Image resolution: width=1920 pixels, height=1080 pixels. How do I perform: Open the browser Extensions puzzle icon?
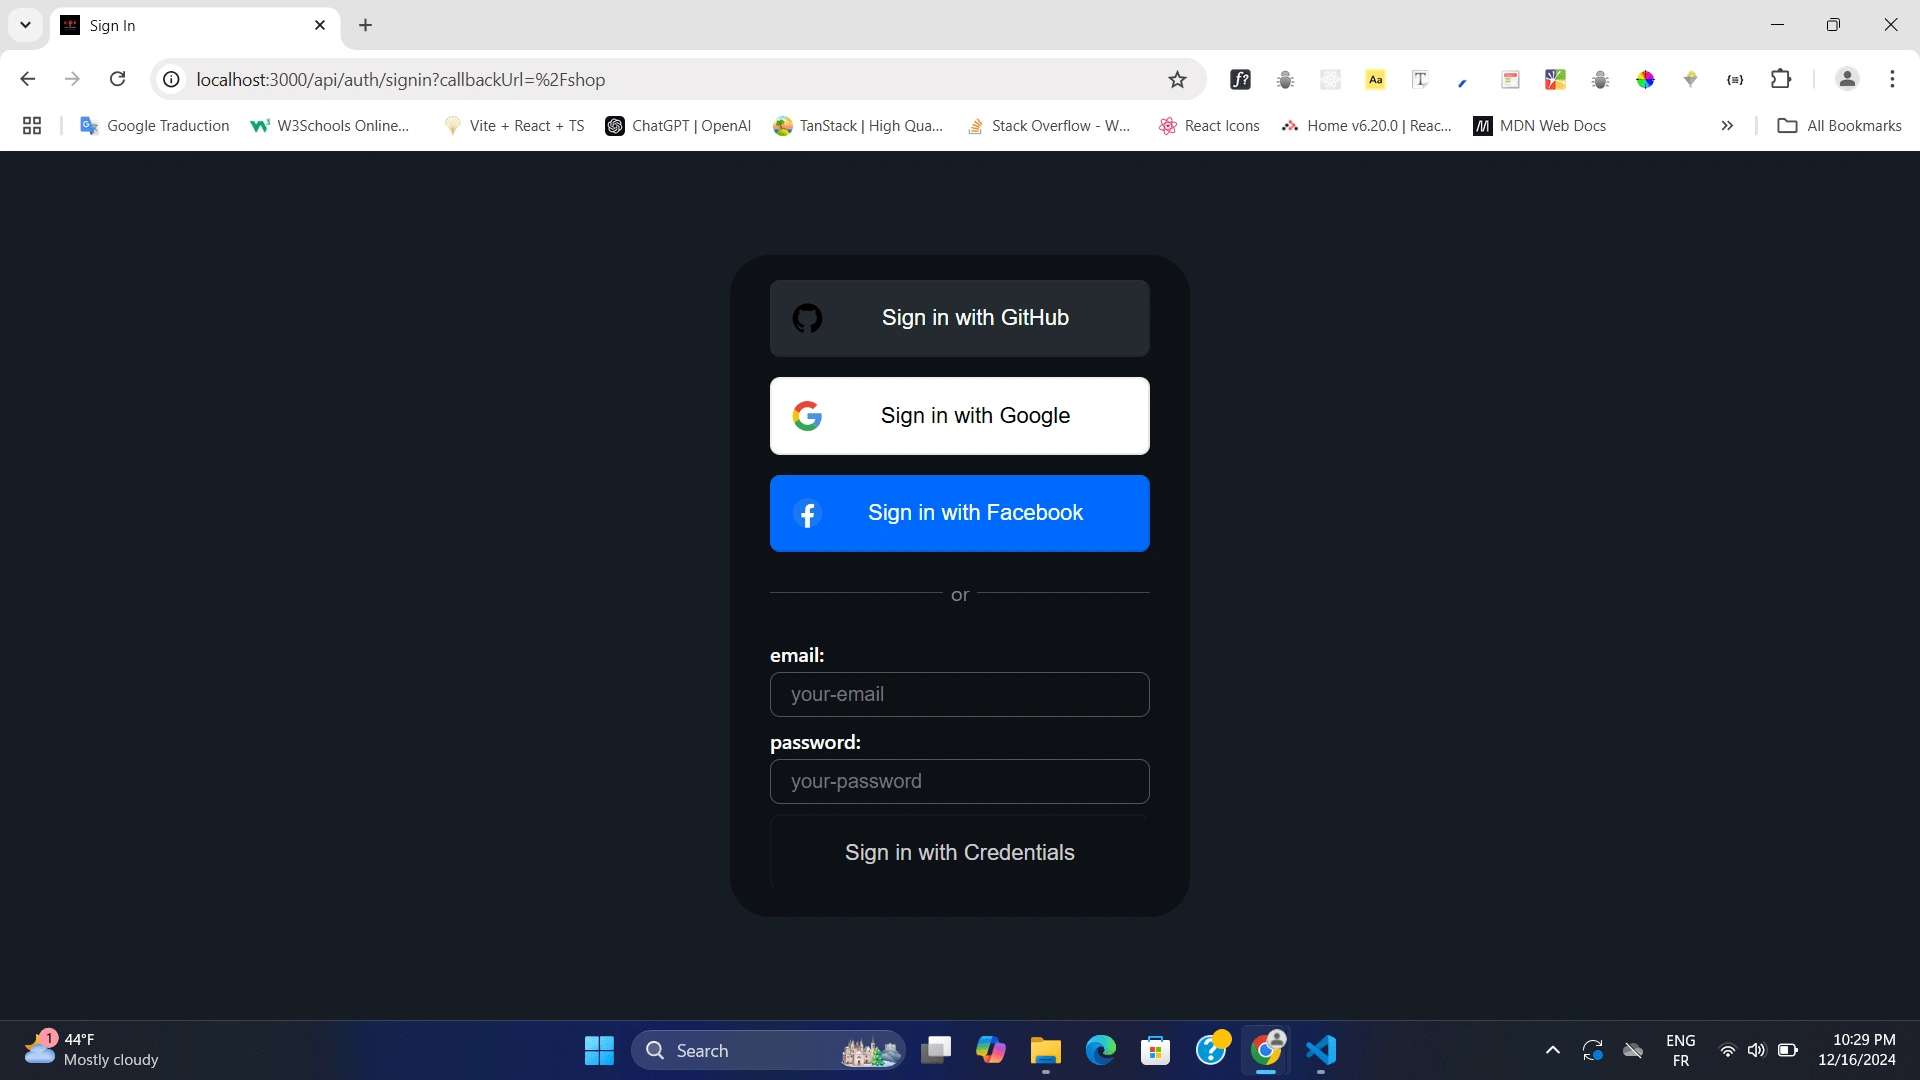[1781, 79]
